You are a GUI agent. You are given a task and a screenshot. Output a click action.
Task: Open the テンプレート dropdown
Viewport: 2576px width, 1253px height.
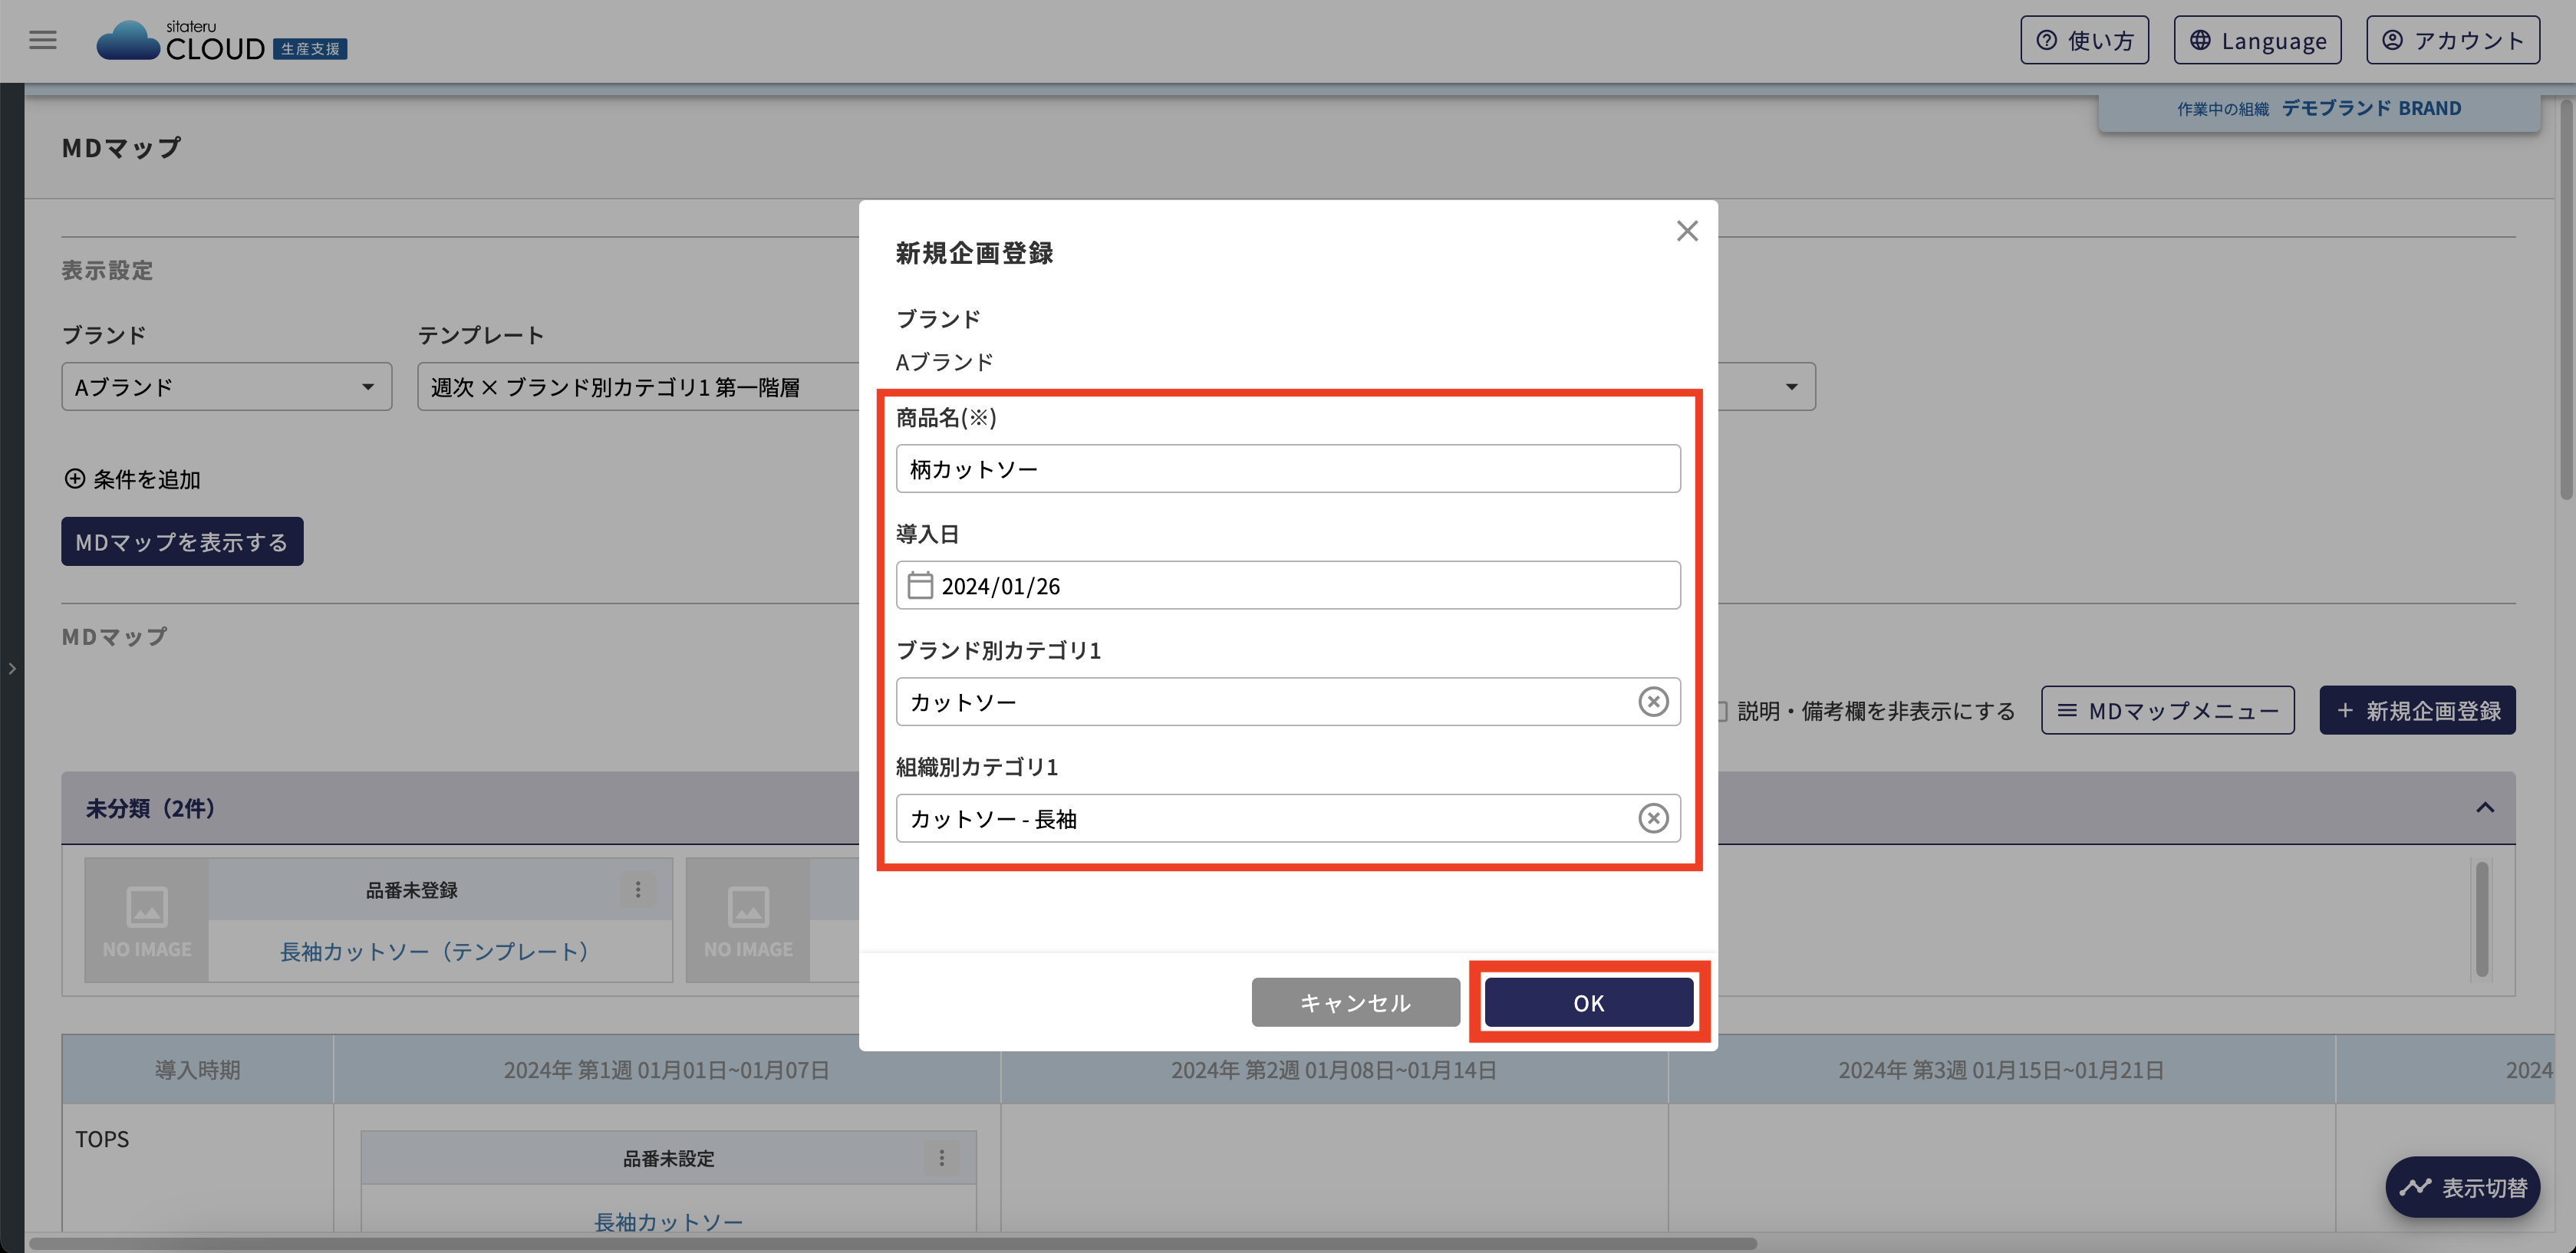click(x=638, y=387)
